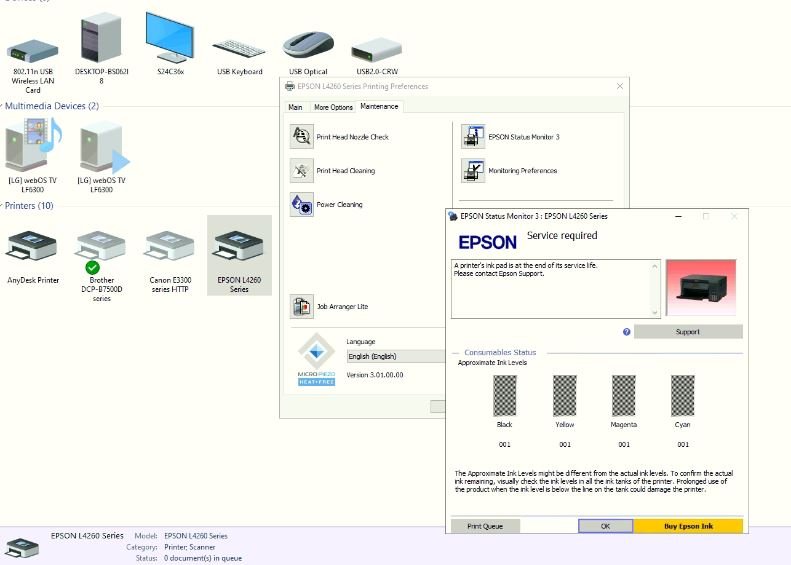
Task: Open the Language dropdown
Action: click(x=396, y=356)
